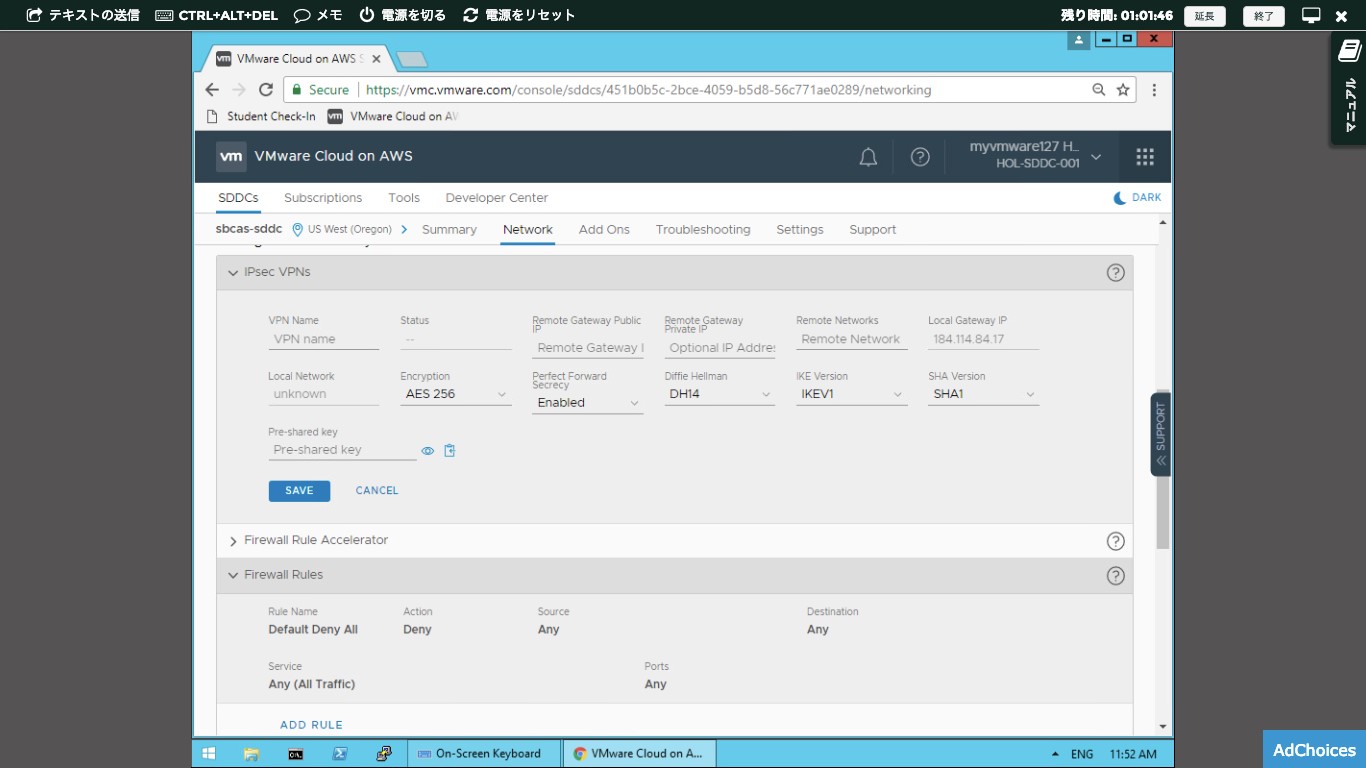
Task: Open On-Screen Keyboard taskbar item
Action: click(482, 754)
